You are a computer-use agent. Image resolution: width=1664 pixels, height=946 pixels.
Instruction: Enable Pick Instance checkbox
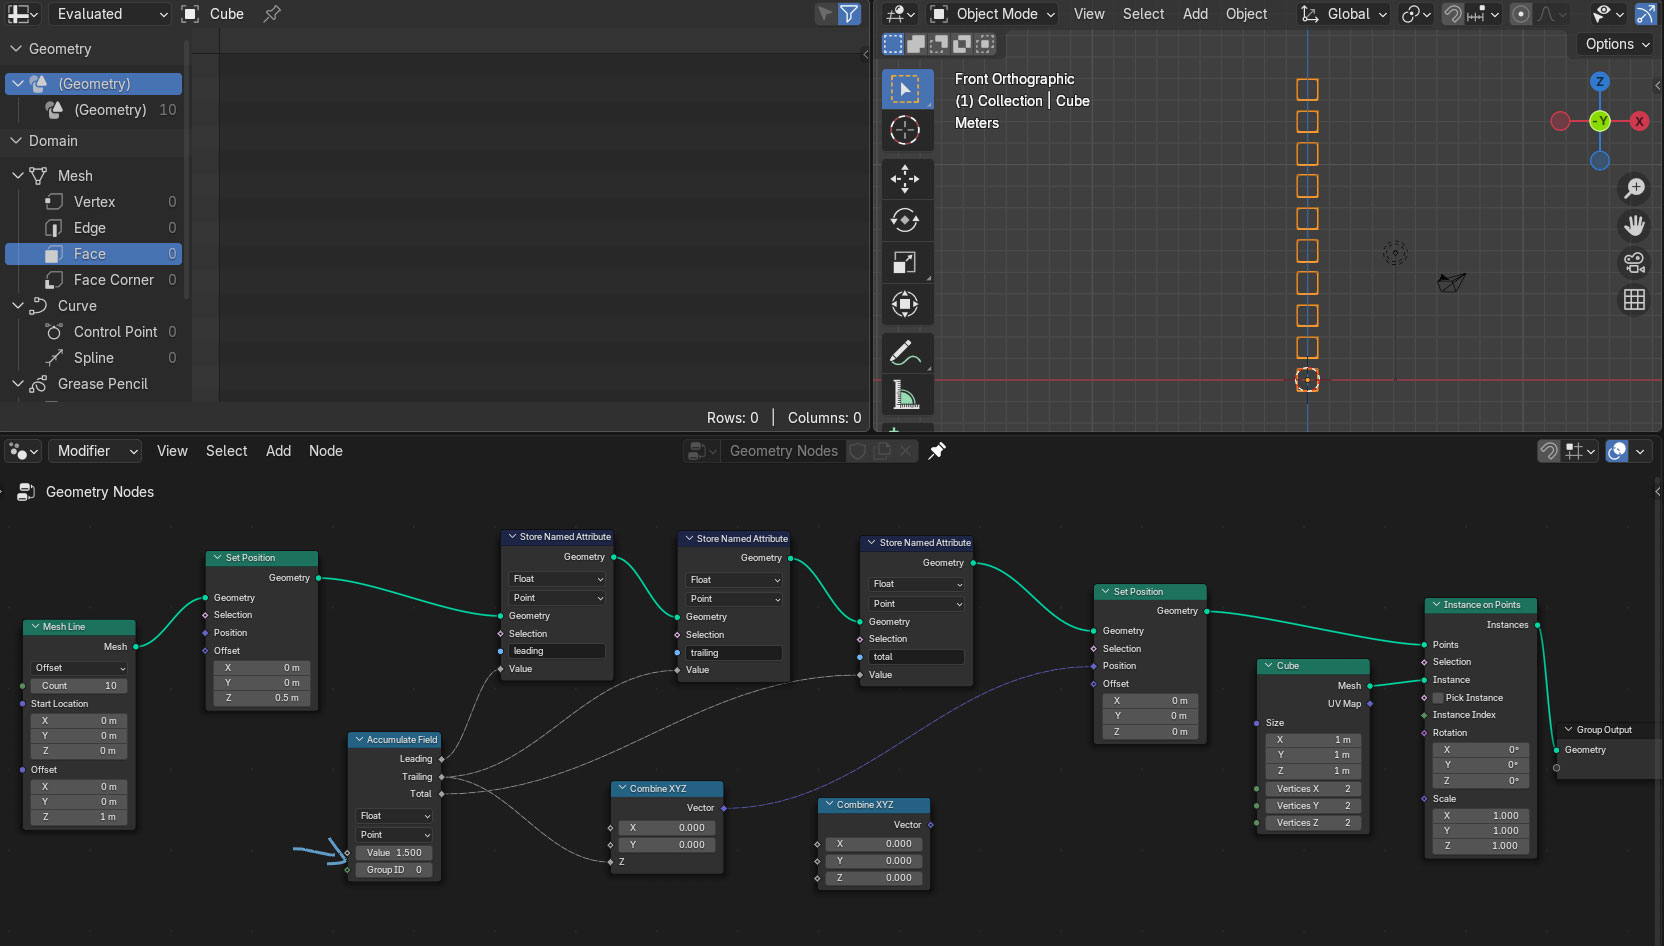(1438, 698)
